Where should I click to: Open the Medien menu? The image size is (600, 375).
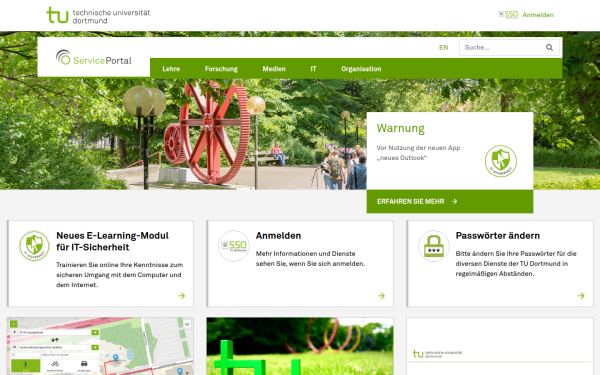tap(274, 69)
